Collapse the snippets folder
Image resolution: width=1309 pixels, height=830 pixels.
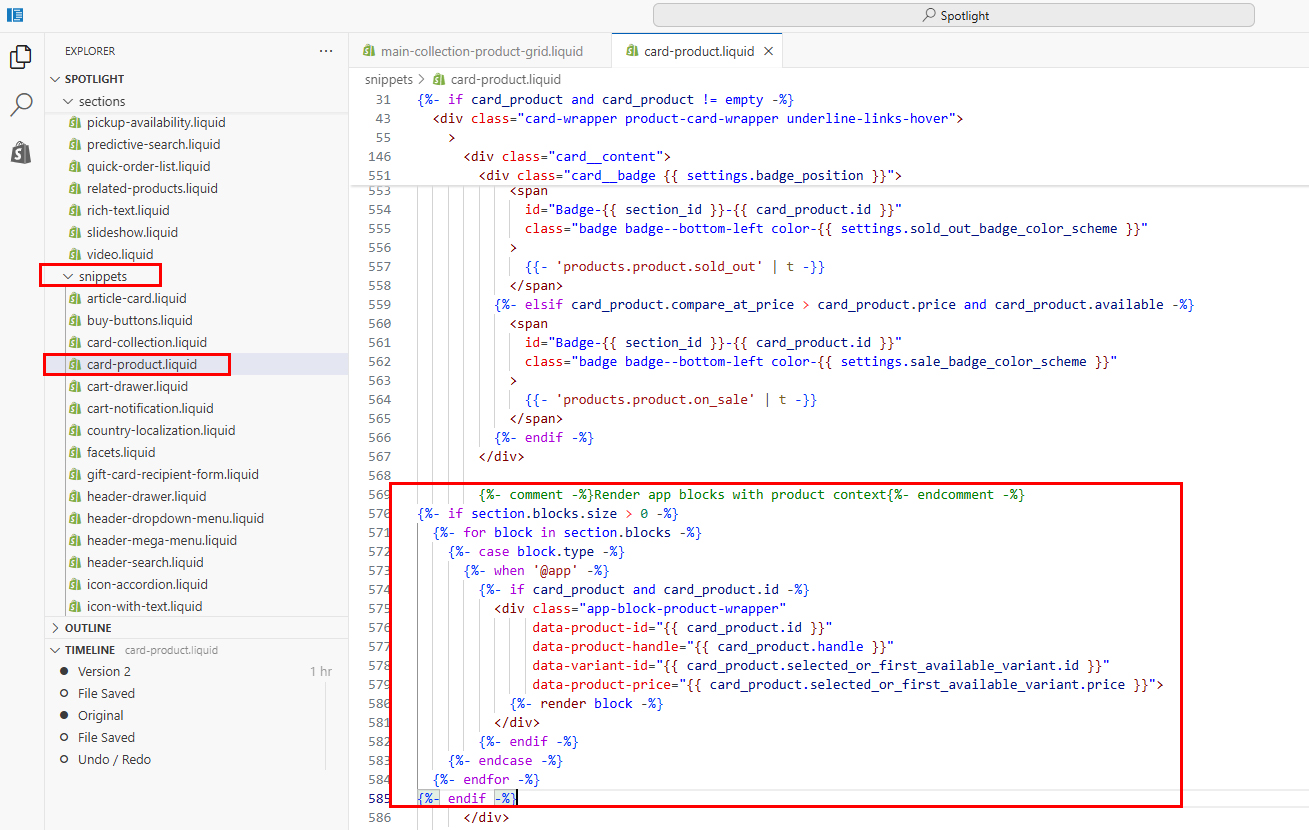[68, 277]
